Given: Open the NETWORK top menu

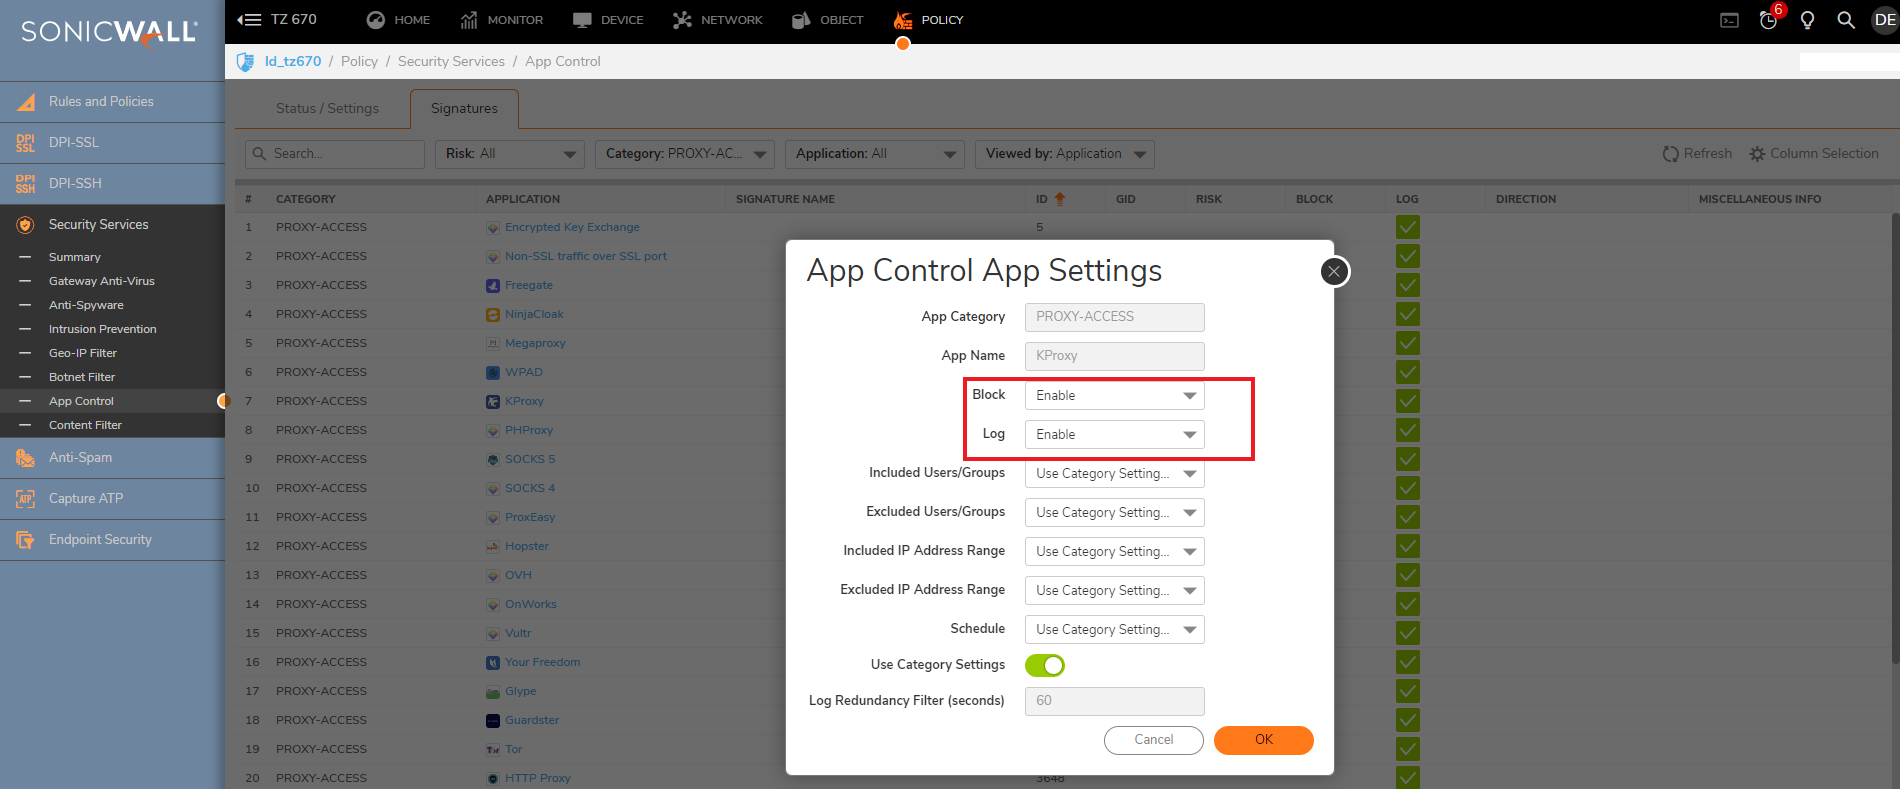Looking at the screenshot, I should pyautogui.click(x=718, y=20).
